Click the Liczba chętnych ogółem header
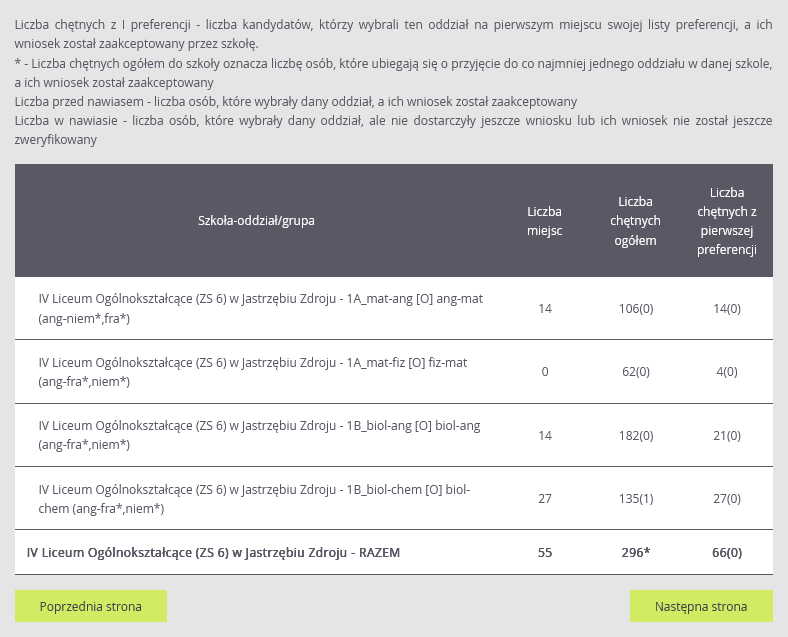Viewport: 788px width, 637px height. (635, 221)
